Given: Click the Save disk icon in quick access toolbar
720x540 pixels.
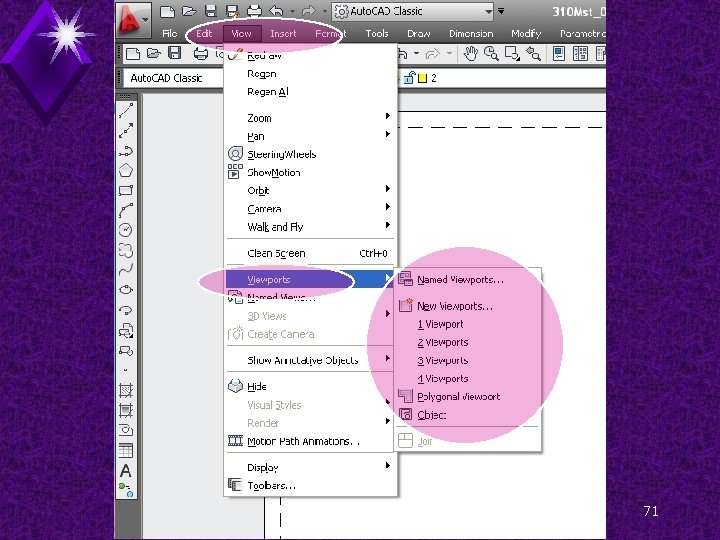Looking at the screenshot, I should coord(211,11).
